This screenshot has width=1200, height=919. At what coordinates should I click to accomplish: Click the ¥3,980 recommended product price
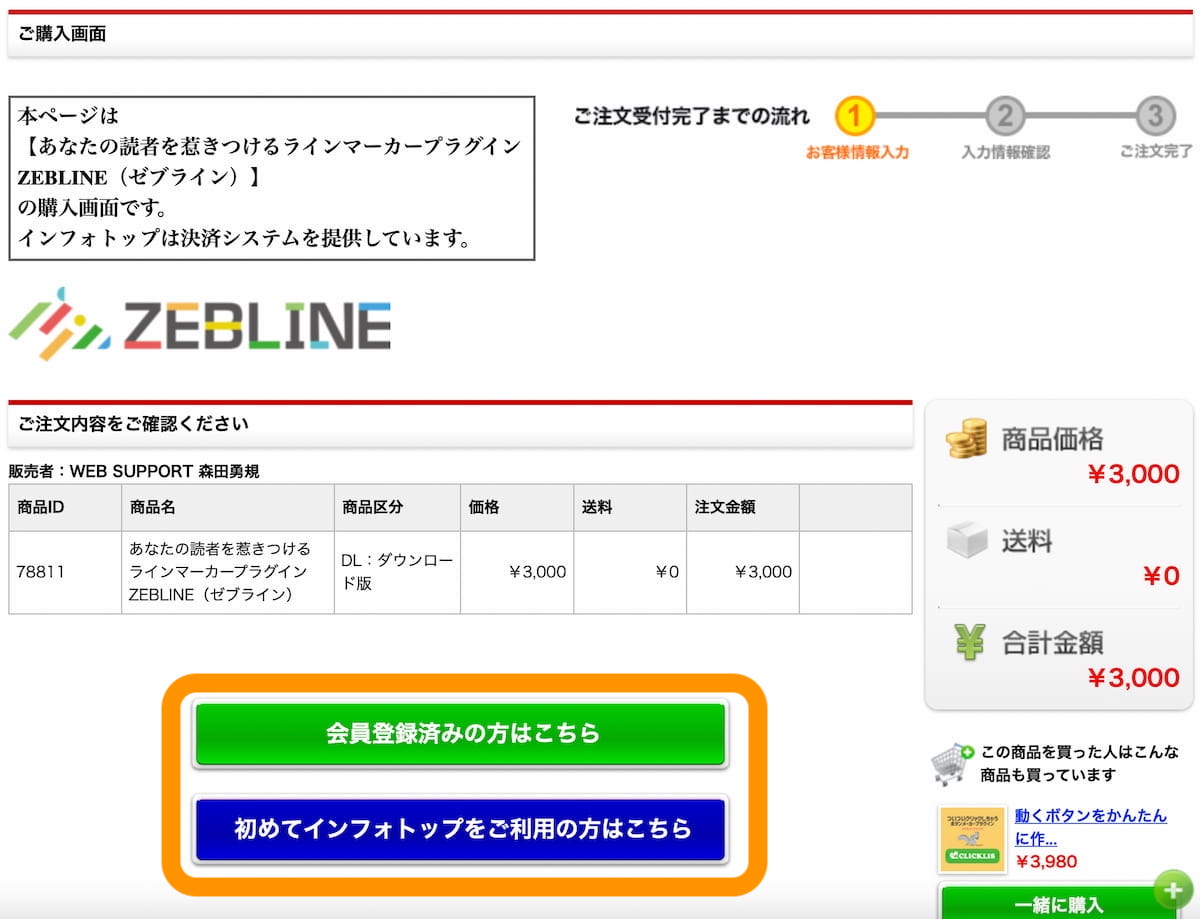(1046, 861)
